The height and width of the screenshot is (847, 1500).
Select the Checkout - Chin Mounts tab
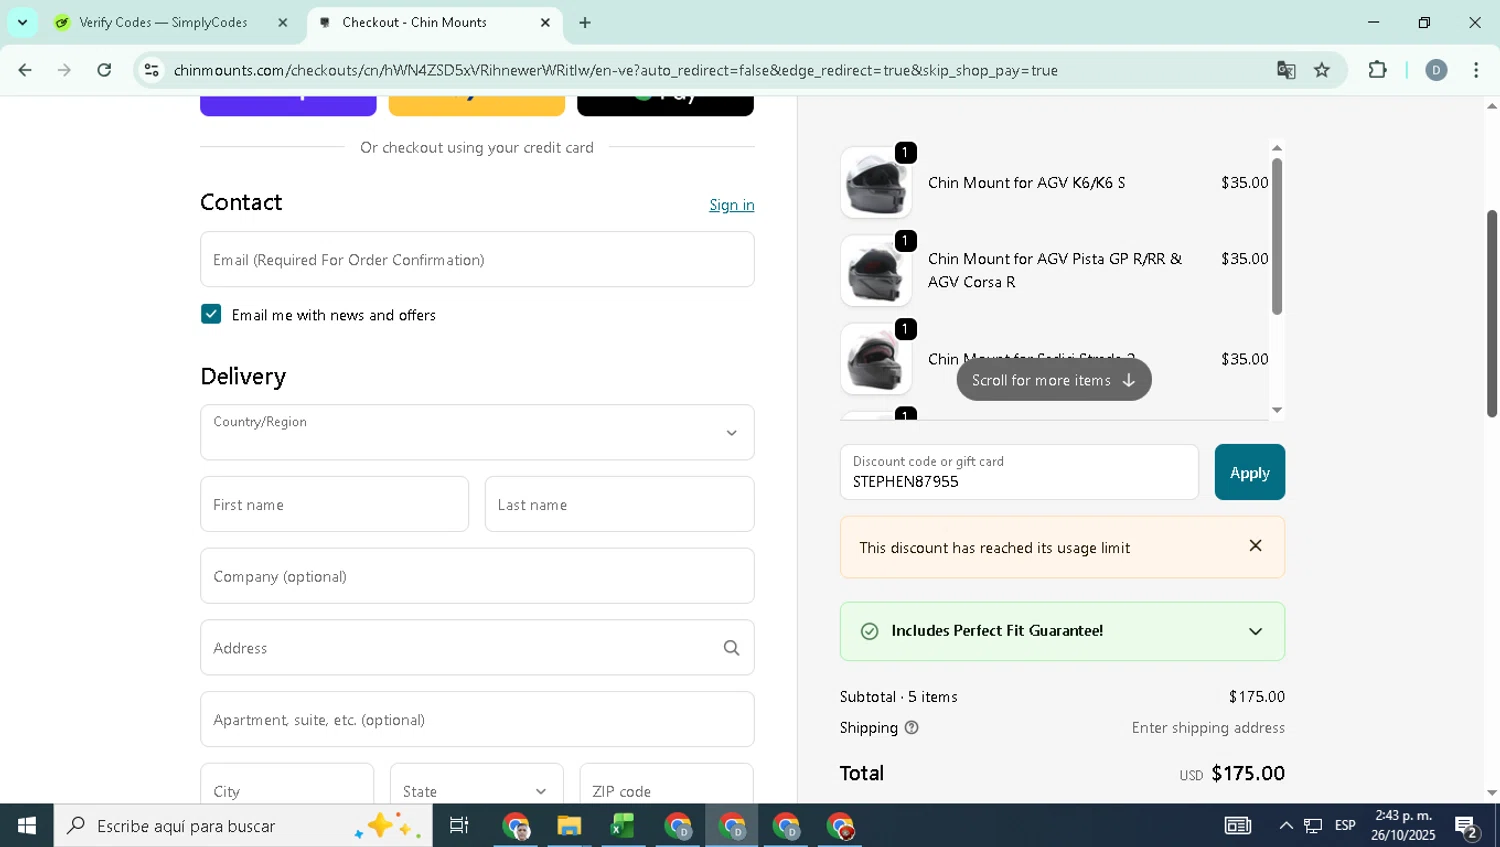pyautogui.click(x=414, y=22)
